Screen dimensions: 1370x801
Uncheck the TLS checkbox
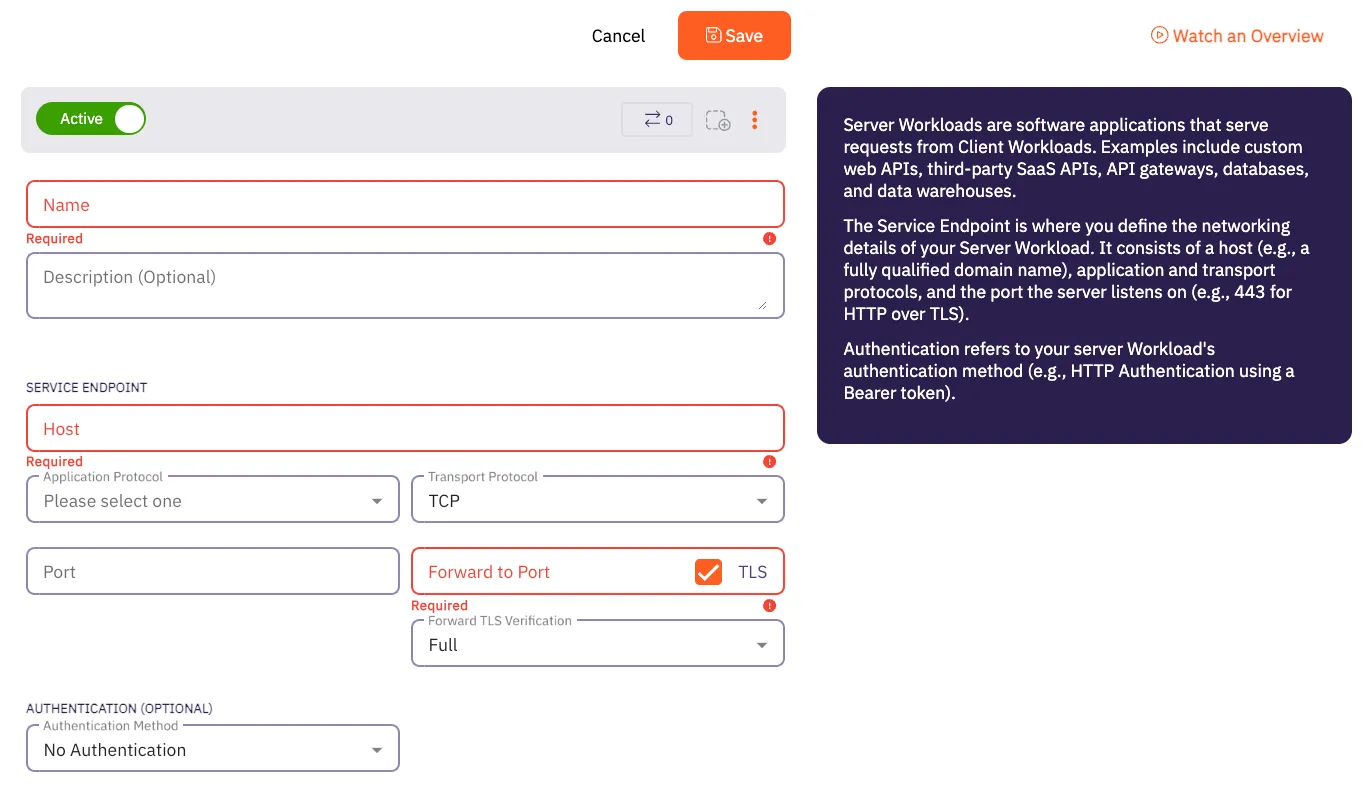tap(708, 571)
